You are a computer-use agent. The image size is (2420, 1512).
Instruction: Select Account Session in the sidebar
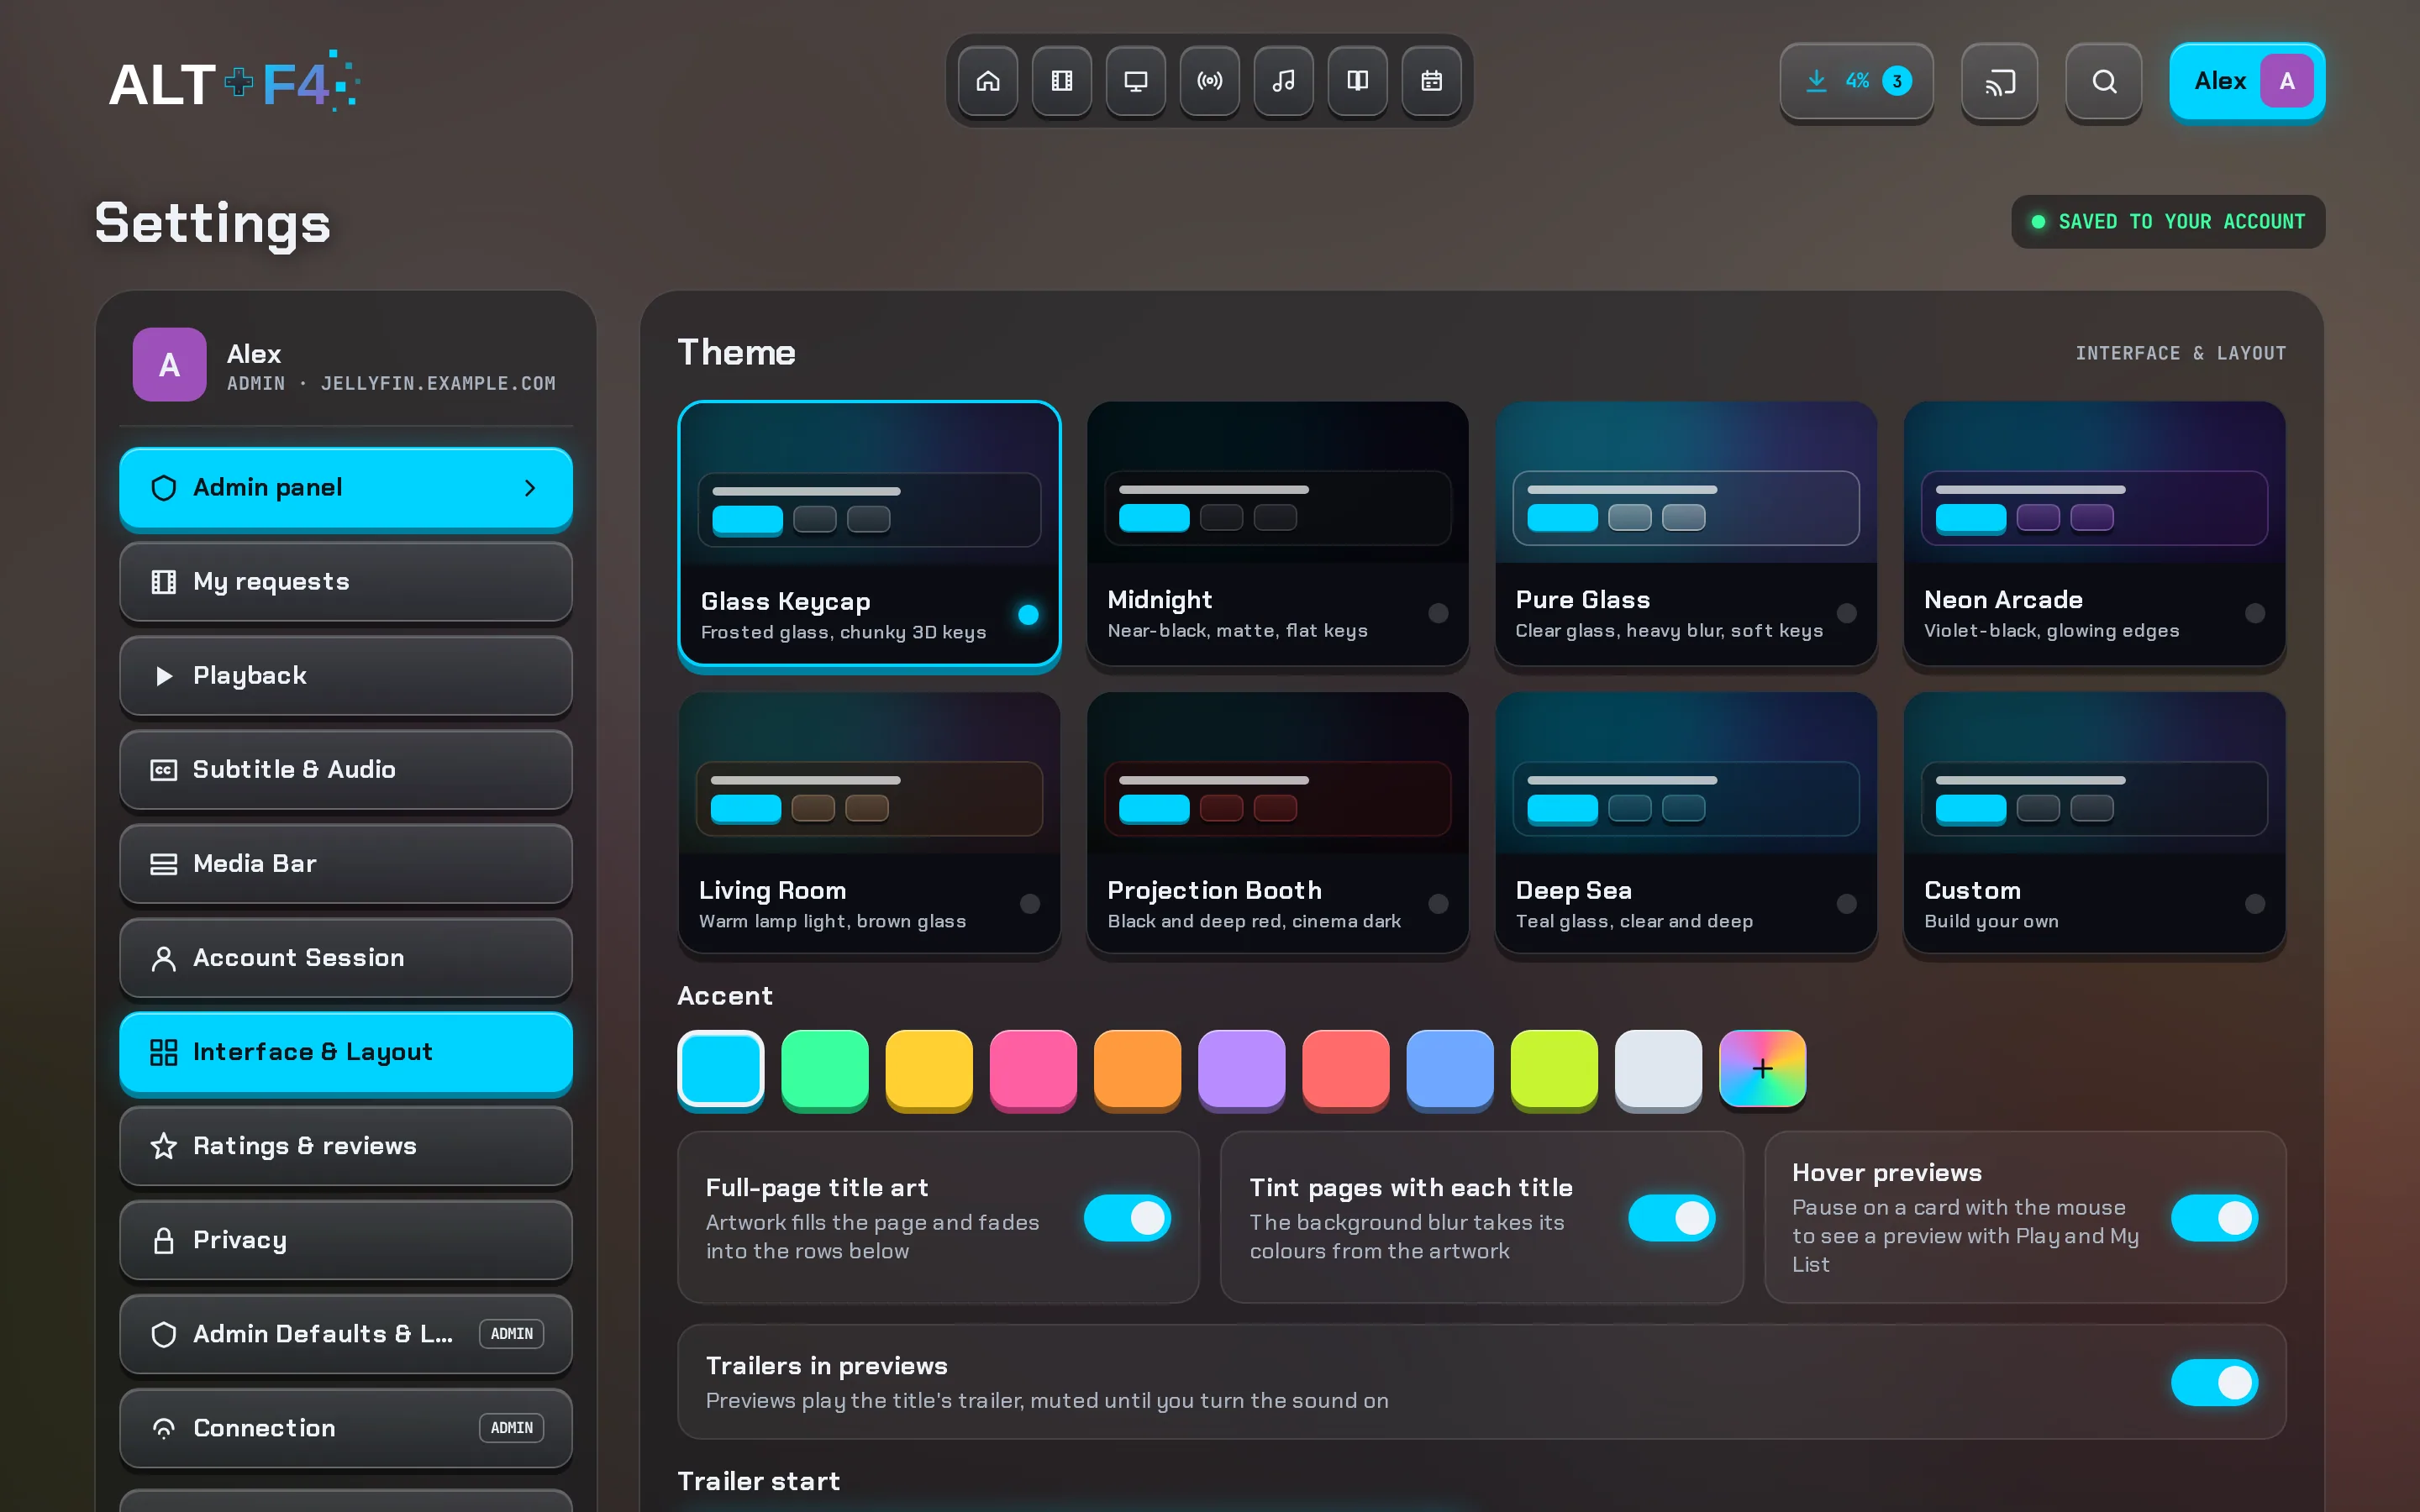tap(345, 957)
